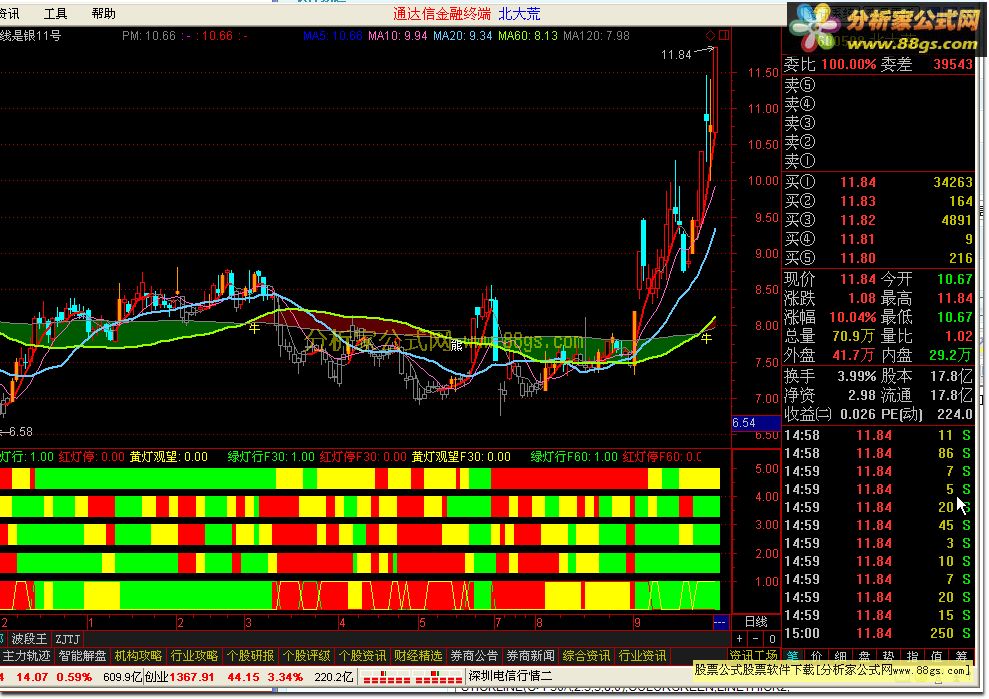This screenshot has width=989, height=699.
Task: Select the 值 tab under the tick list
Action: (937, 656)
